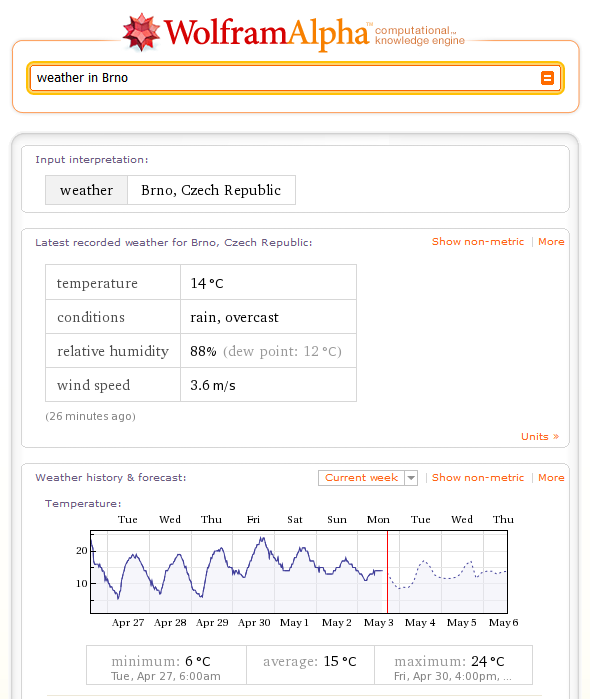Click the 'computational knowledge engine' tagline
This screenshot has width=590, height=699.
[419, 35]
